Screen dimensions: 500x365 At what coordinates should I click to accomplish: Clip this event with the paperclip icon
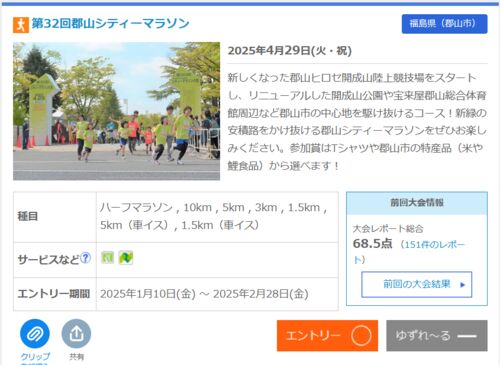coord(35,334)
